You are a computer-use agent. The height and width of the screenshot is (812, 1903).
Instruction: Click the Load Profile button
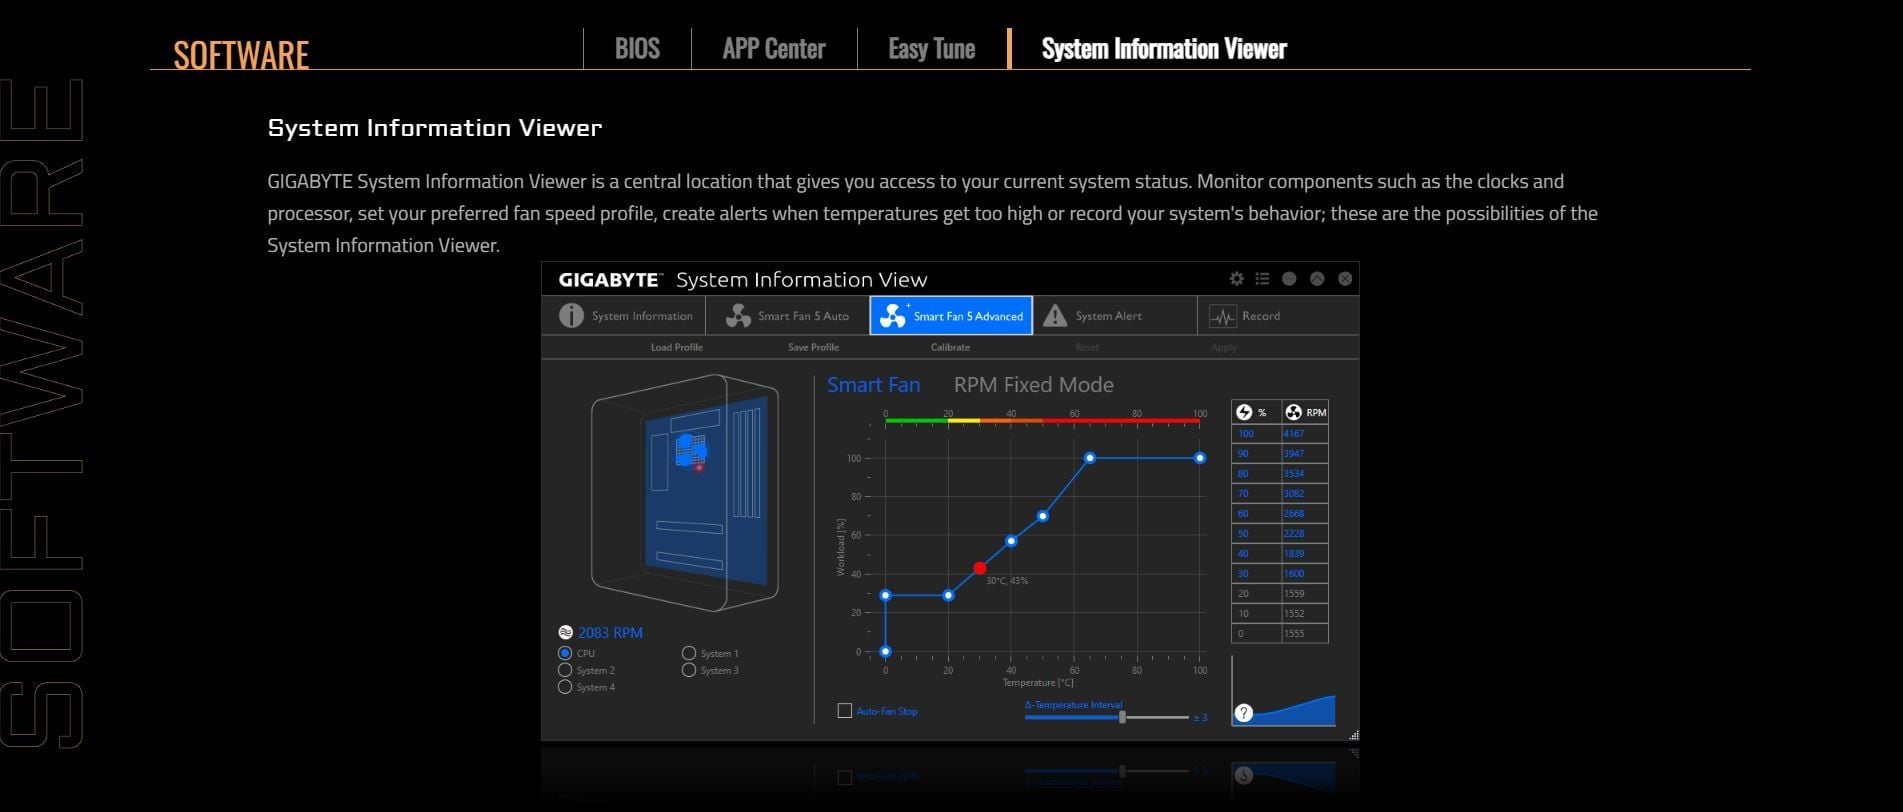coord(676,347)
